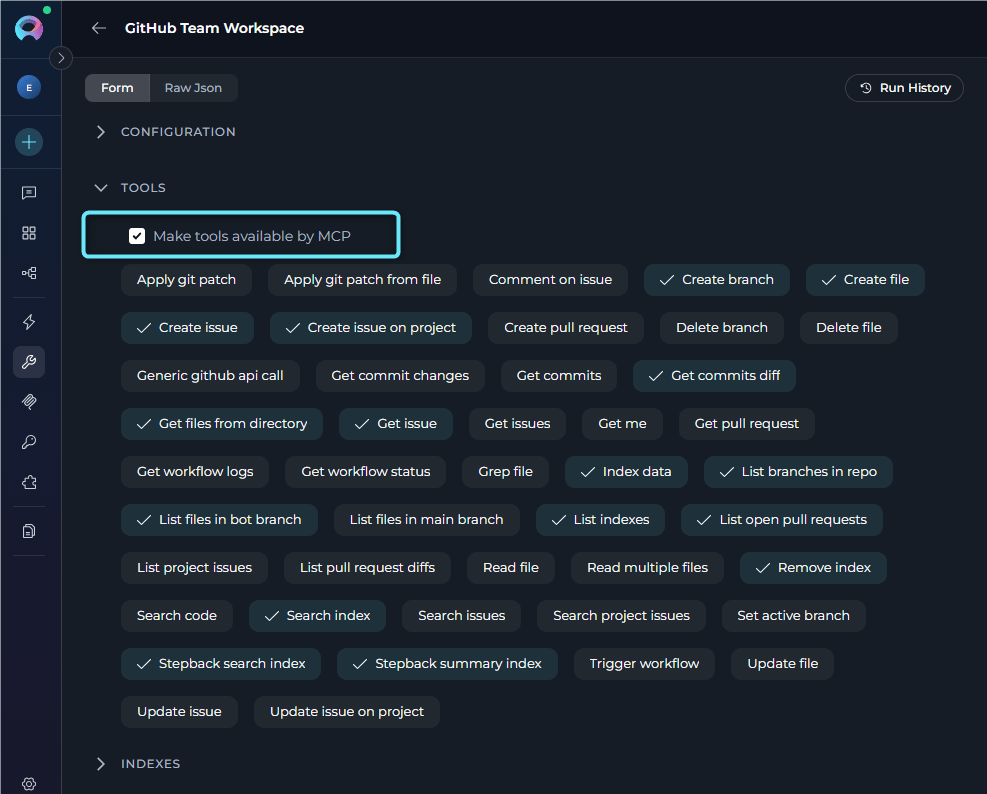Deselect the Get issue tool

pyautogui.click(x=395, y=424)
